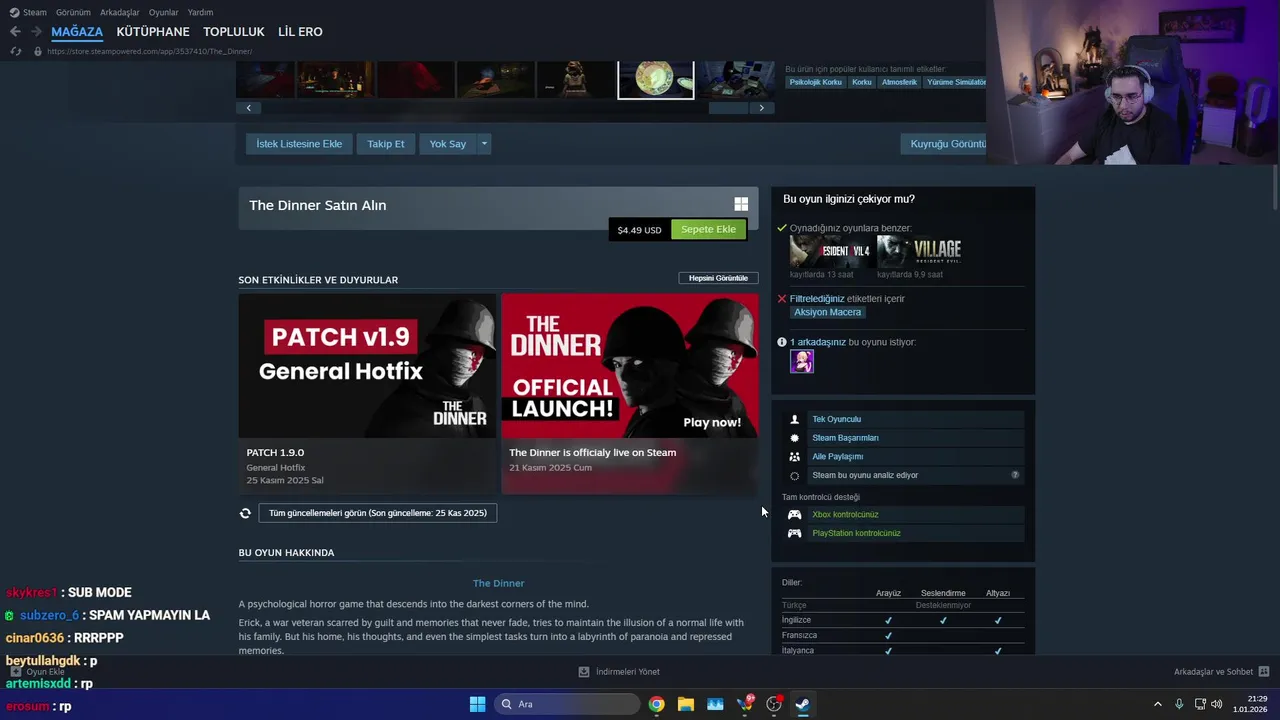
Task: Switch to the MAĞAZA tab
Action: pyautogui.click(x=77, y=32)
